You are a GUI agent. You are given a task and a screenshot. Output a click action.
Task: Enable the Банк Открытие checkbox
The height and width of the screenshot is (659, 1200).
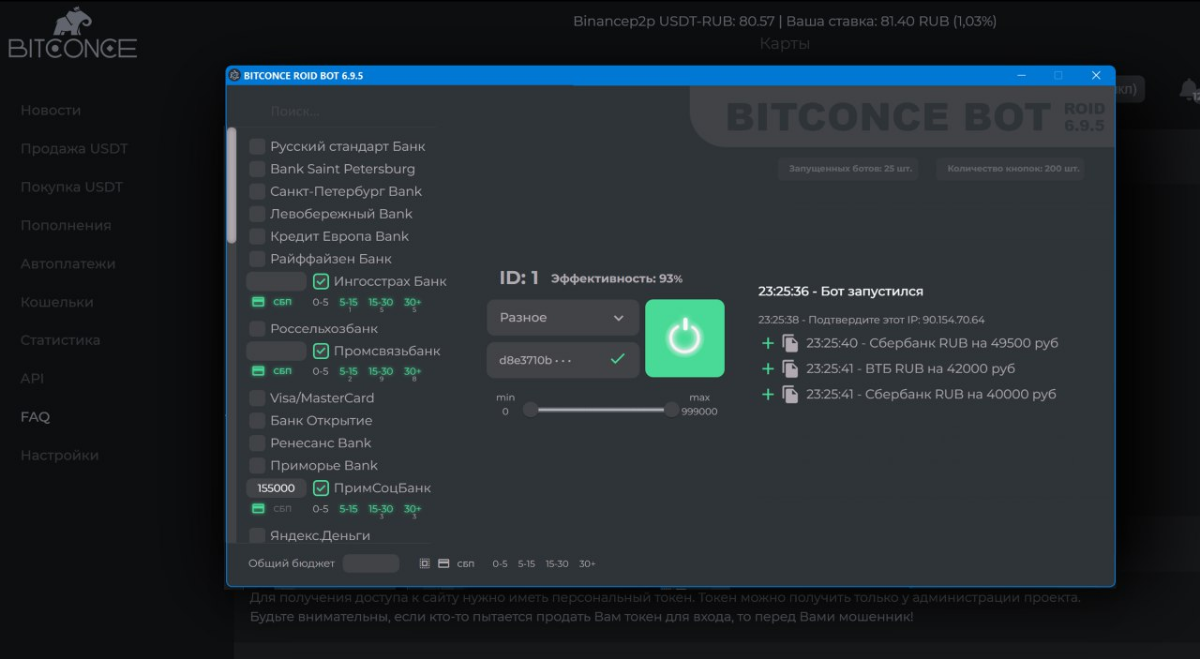click(x=257, y=421)
